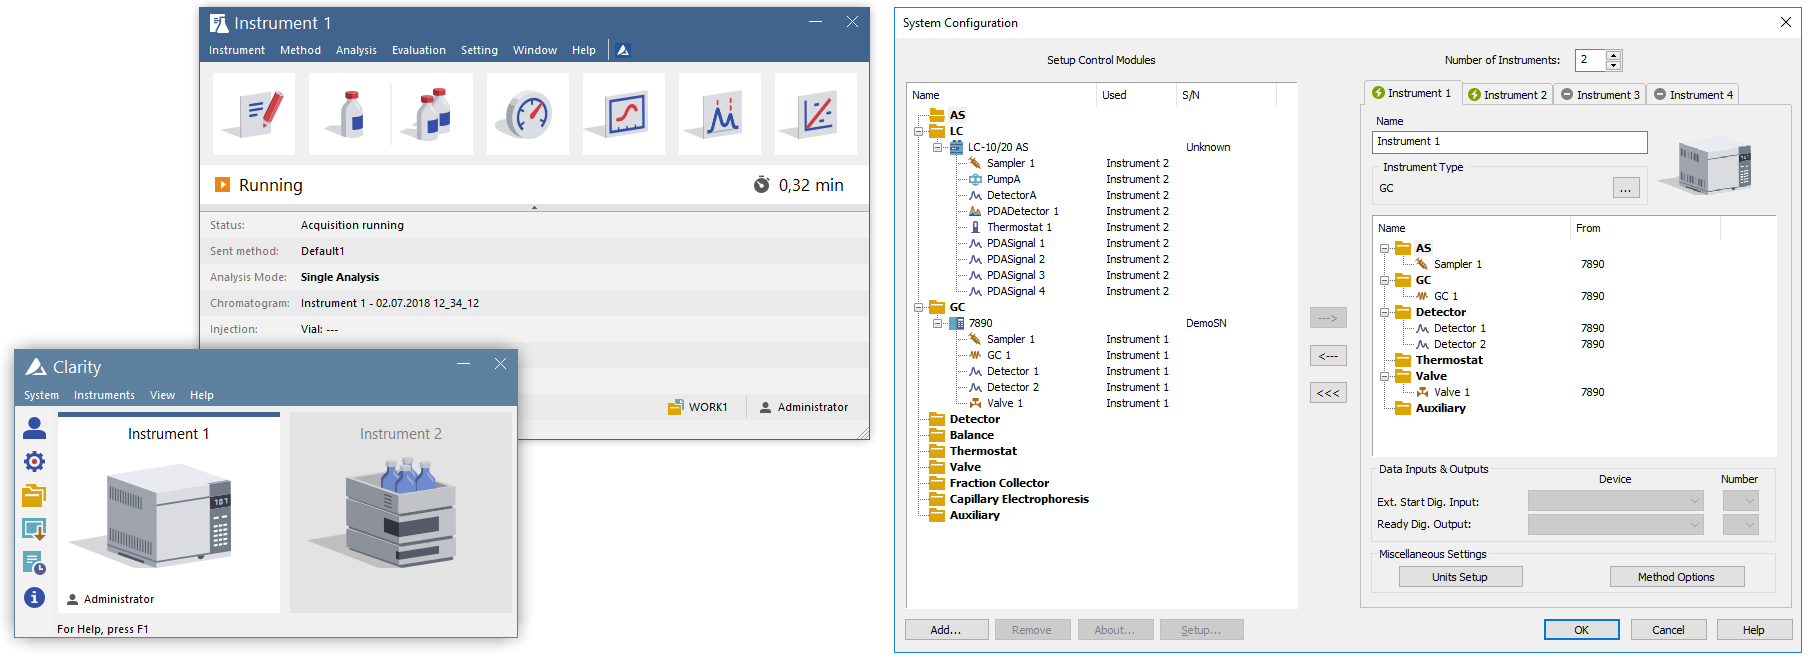The height and width of the screenshot is (664, 1816).
Task: Click the monitor with arrow icon in Clarity
Action: 35,530
